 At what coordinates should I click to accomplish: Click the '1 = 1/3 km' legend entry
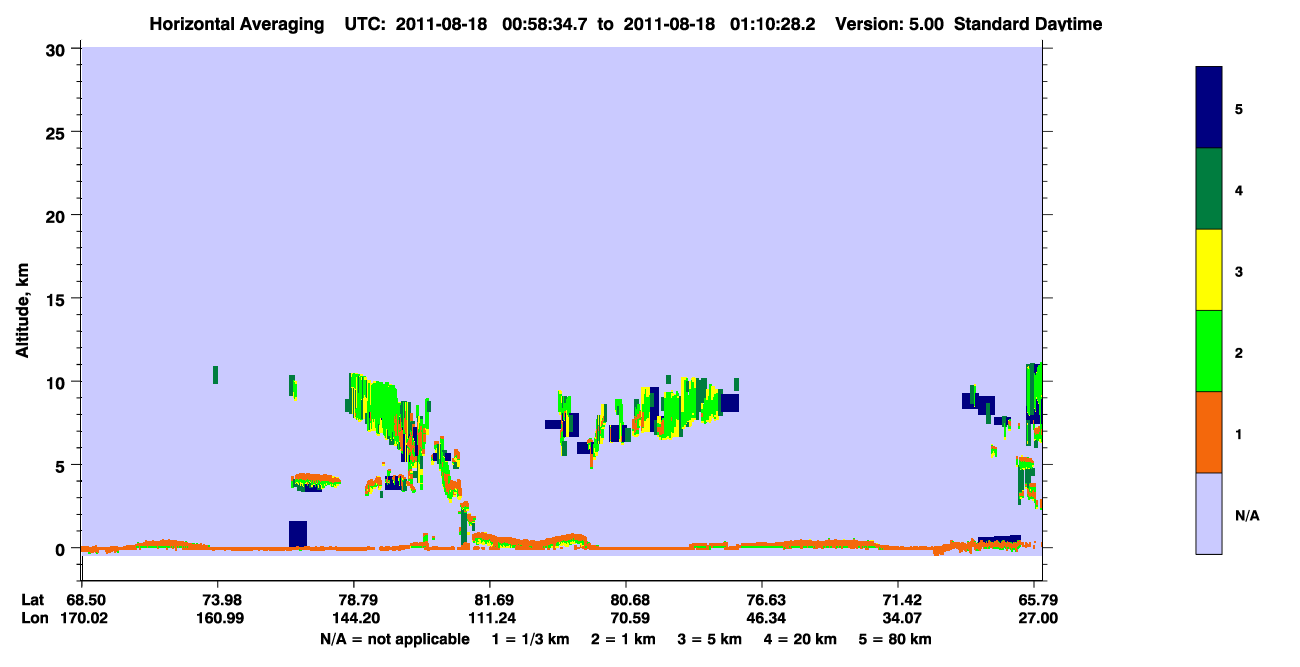[530, 639]
